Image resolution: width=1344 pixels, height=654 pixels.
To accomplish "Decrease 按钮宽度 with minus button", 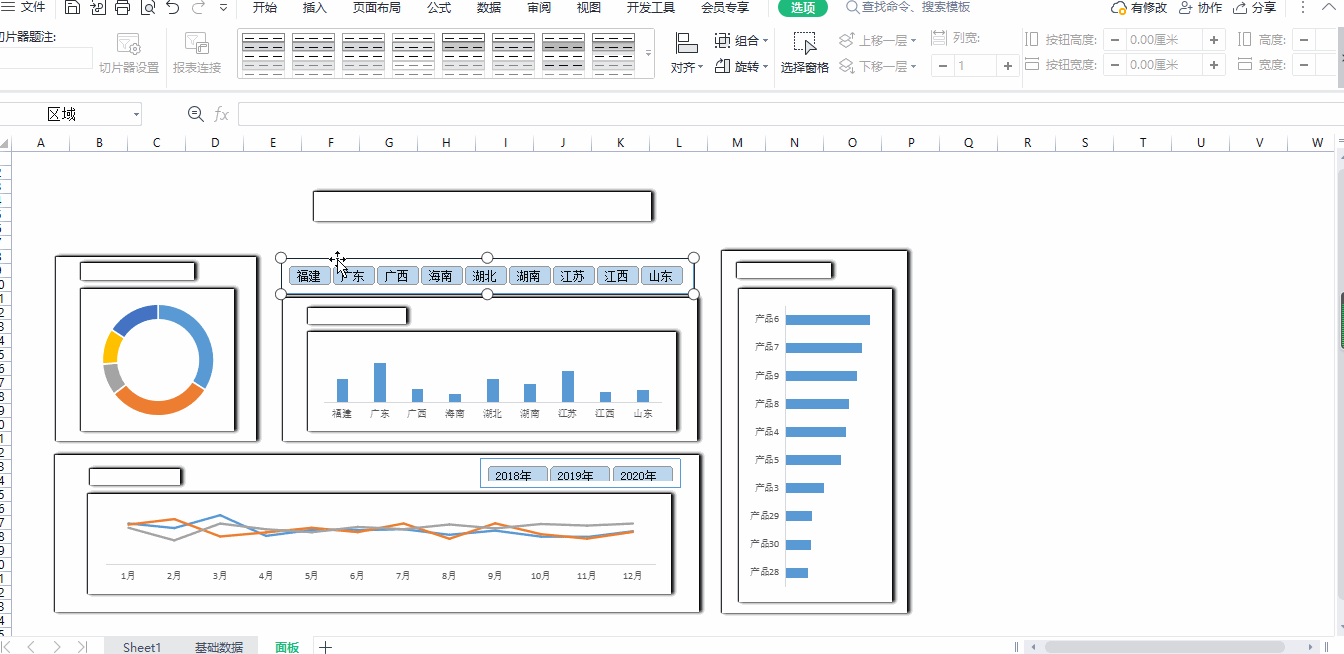I will (x=1114, y=65).
